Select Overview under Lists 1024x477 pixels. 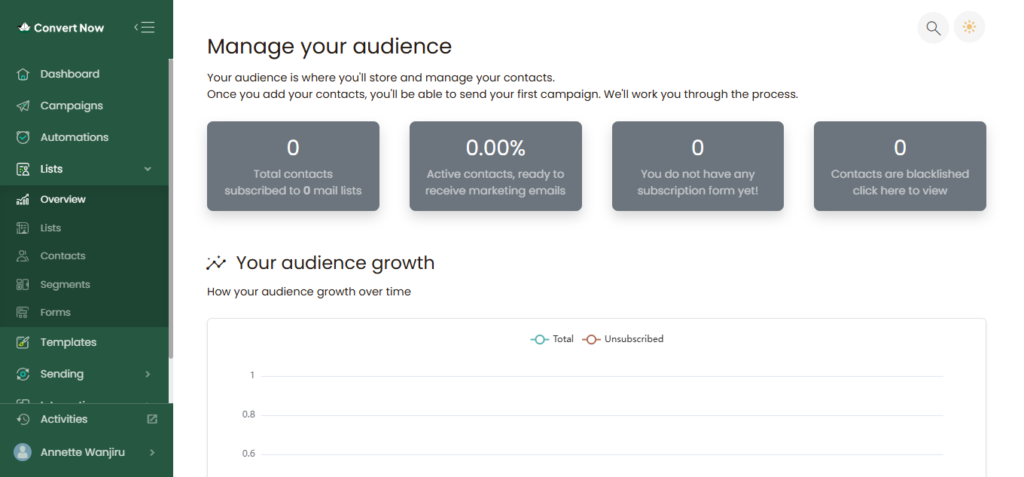click(x=63, y=199)
